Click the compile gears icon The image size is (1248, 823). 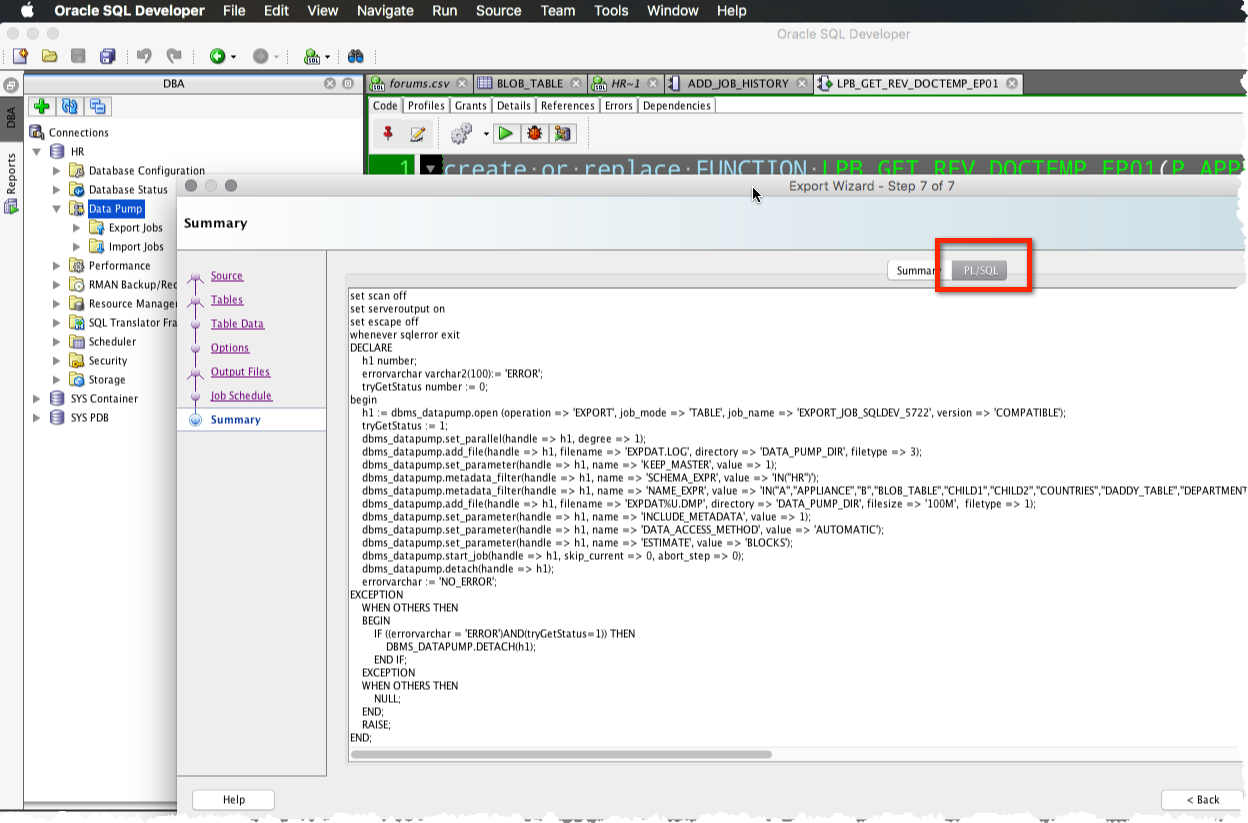[x=461, y=133]
